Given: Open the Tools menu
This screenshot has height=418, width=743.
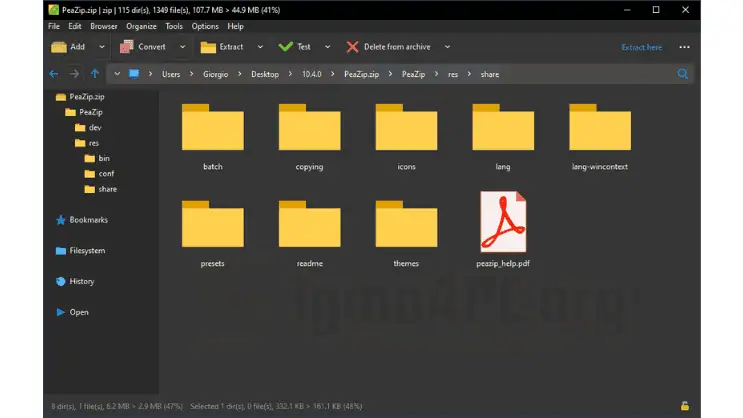Looking at the screenshot, I should (x=174, y=26).
